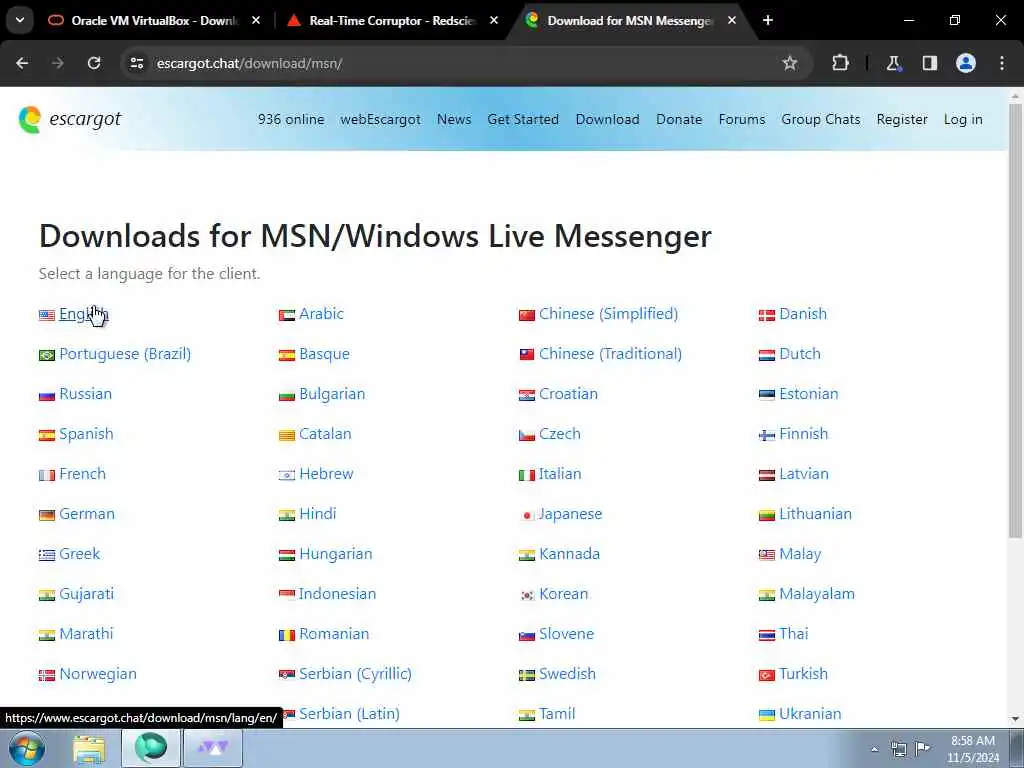
Task: Click the Spanish flag icon
Action: (47, 436)
